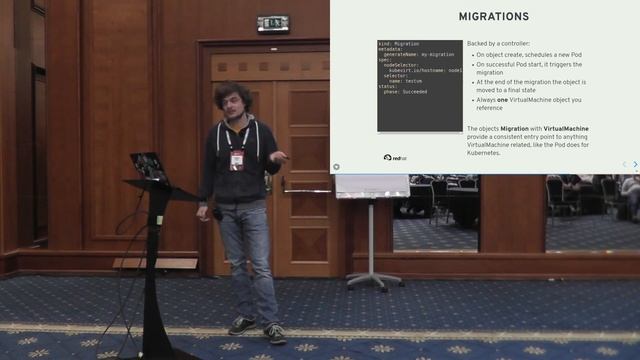This screenshot has width=640, height=360.
Task: Click the "generateName: my-migration" code line
Action: (419, 54)
